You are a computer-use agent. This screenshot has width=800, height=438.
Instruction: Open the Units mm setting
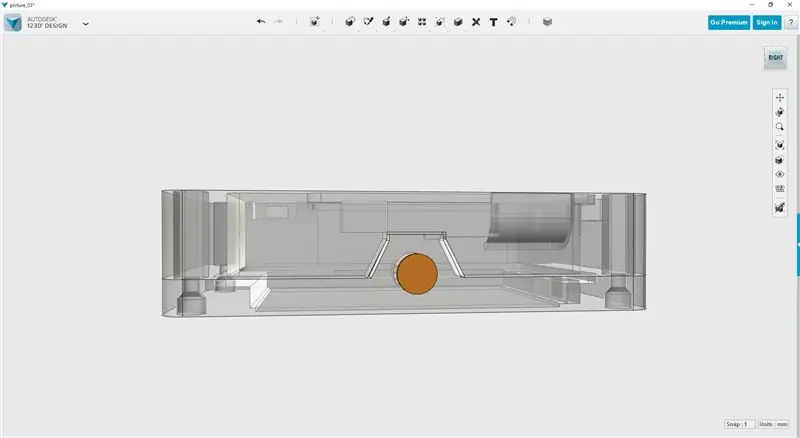pos(773,424)
